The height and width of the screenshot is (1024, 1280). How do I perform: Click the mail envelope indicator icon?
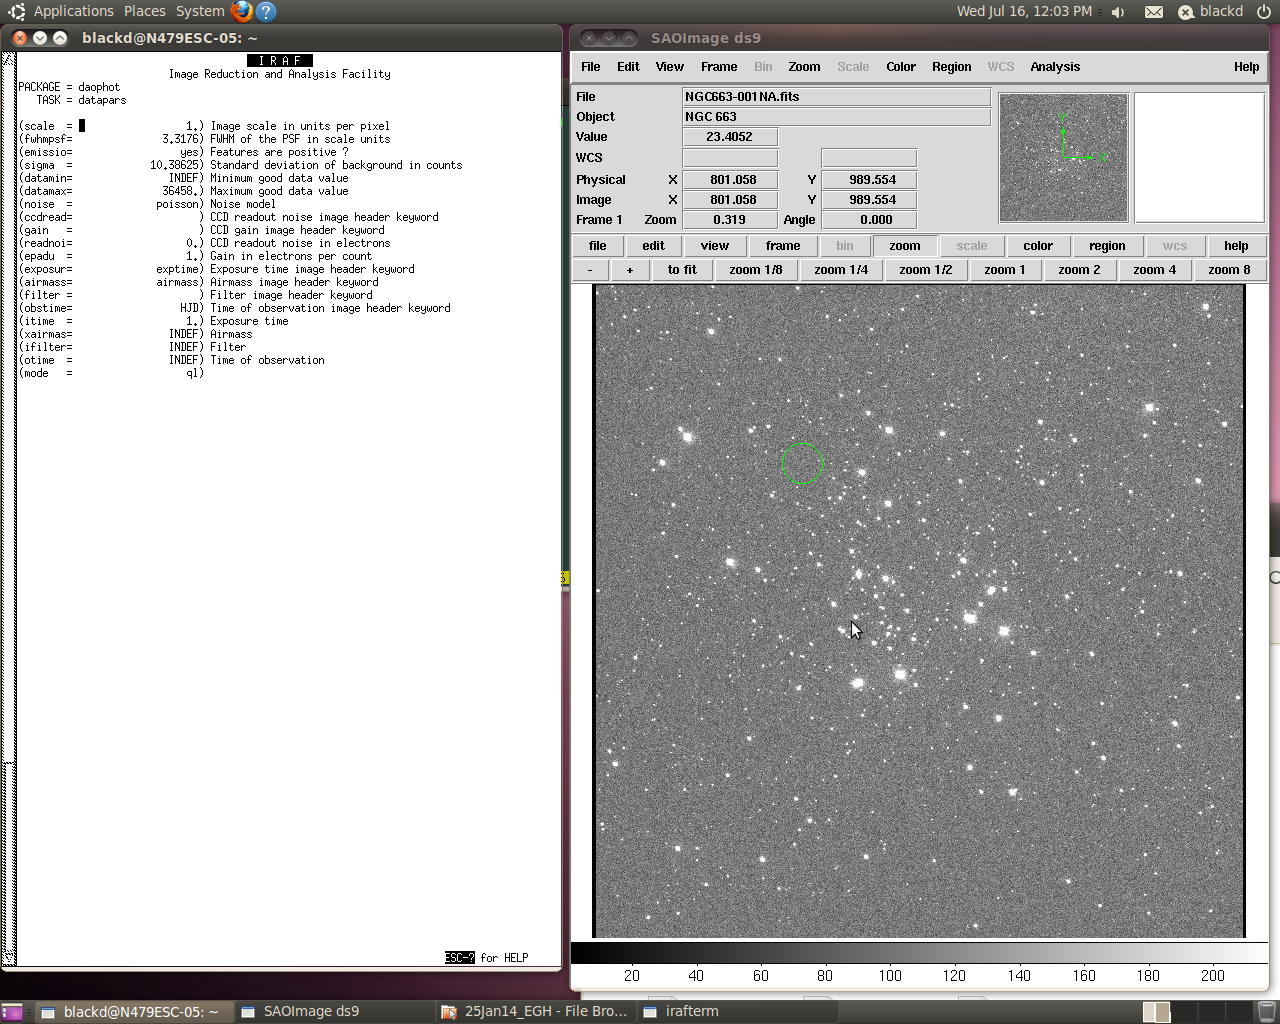tap(1153, 12)
